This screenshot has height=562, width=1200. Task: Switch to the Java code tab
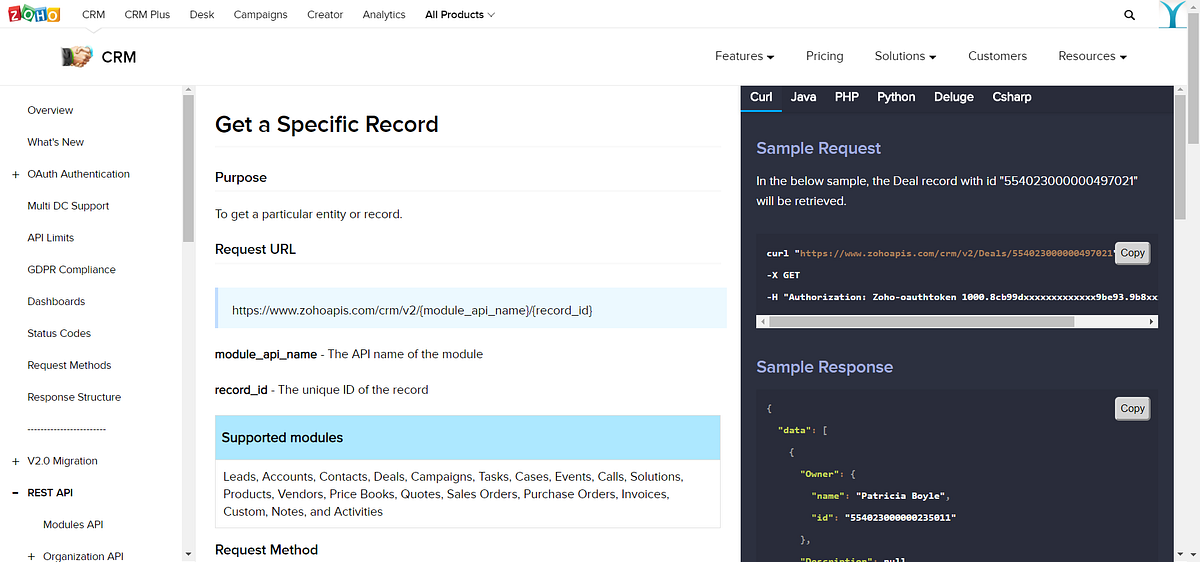tap(803, 97)
